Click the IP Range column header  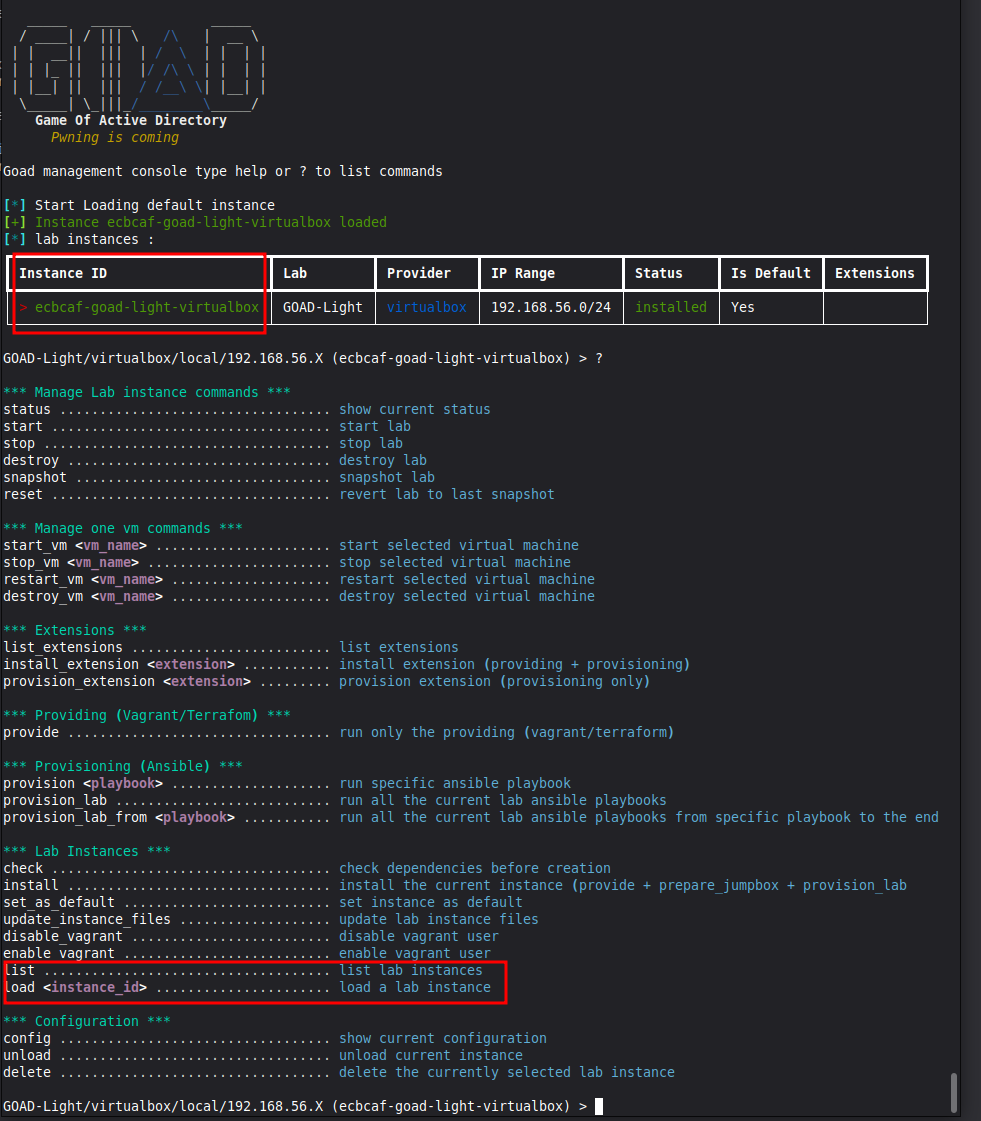click(x=523, y=273)
